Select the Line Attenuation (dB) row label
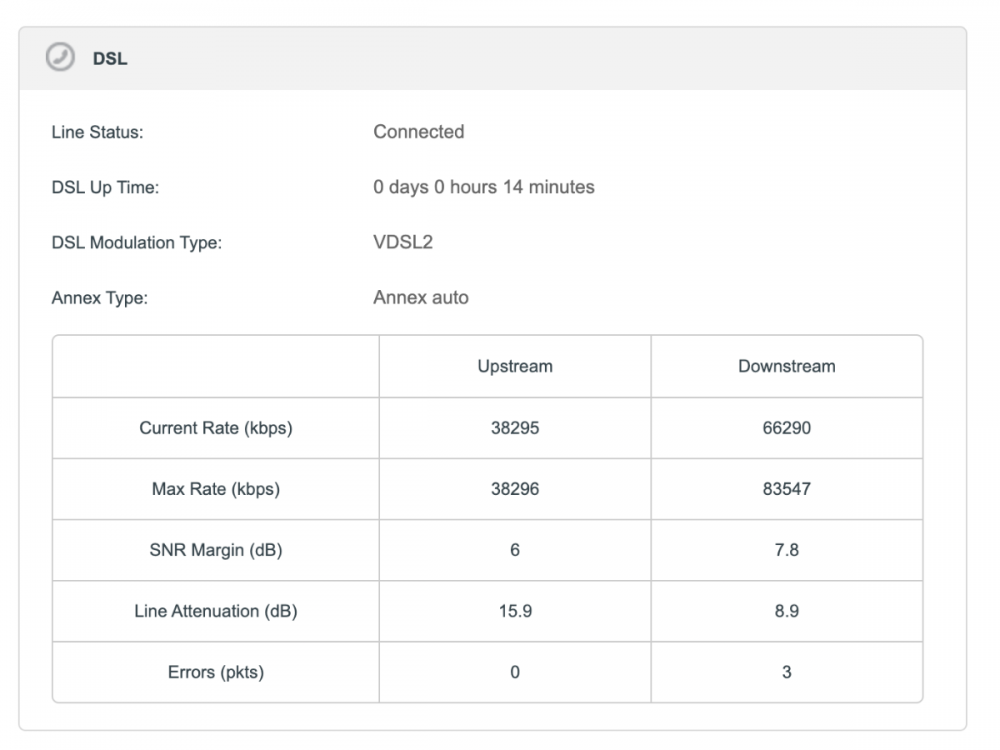This screenshot has width=1000, height=750. pyautogui.click(x=216, y=611)
